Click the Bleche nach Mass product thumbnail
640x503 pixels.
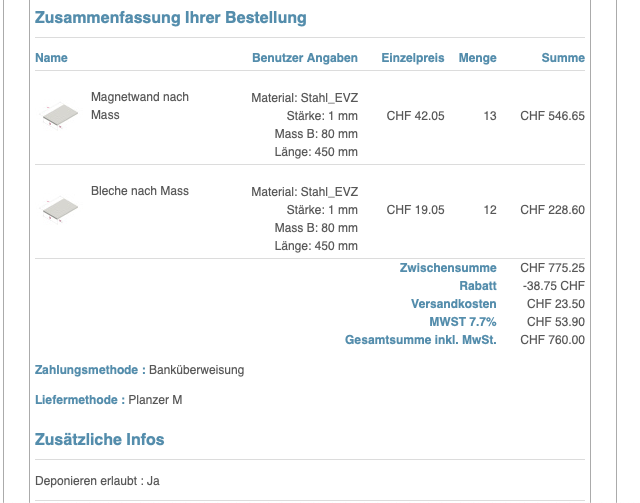coord(60,210)
